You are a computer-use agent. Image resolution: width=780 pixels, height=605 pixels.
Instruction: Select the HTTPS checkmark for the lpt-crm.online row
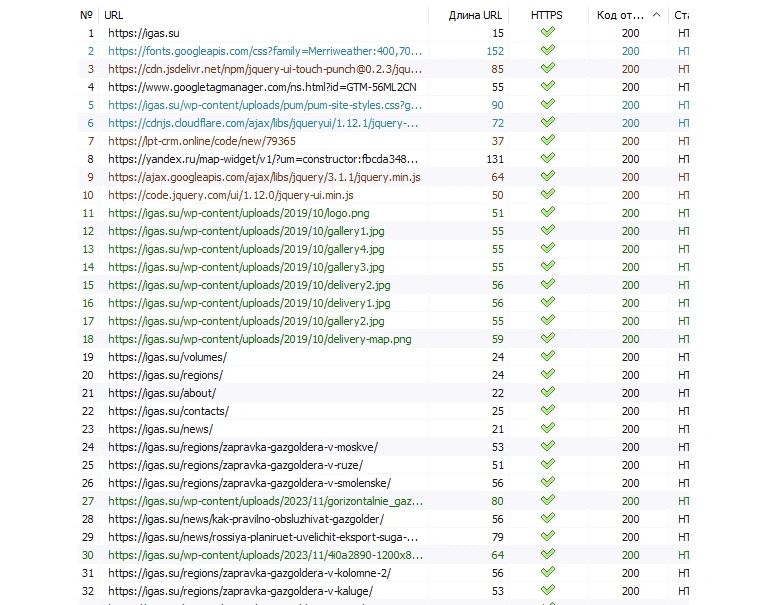coord(548,140)
